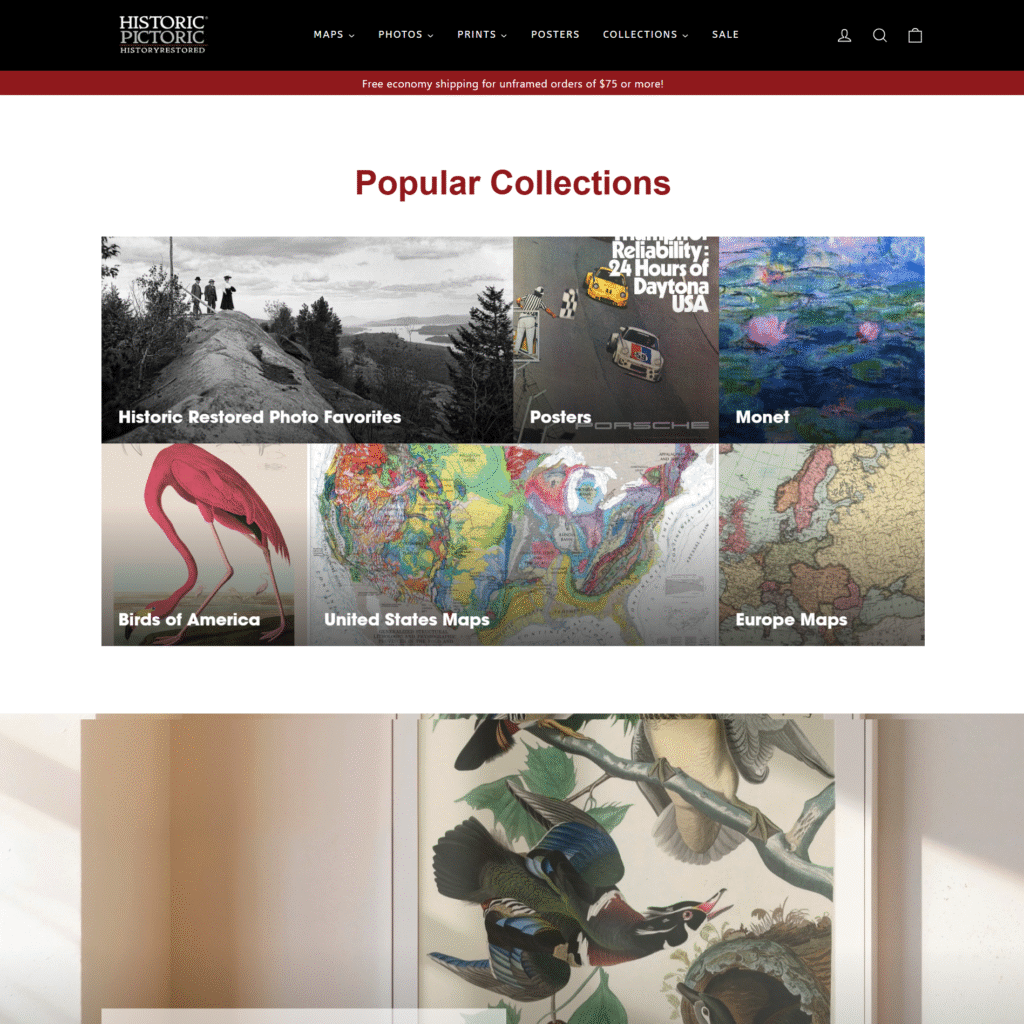Click the free economy shipping banner
The image size is (1024, 1024).
(x=512, y=84)
